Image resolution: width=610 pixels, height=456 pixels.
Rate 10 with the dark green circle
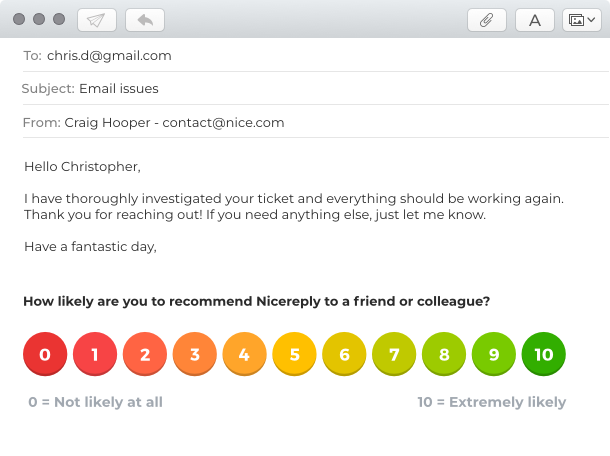click(543, 354)
